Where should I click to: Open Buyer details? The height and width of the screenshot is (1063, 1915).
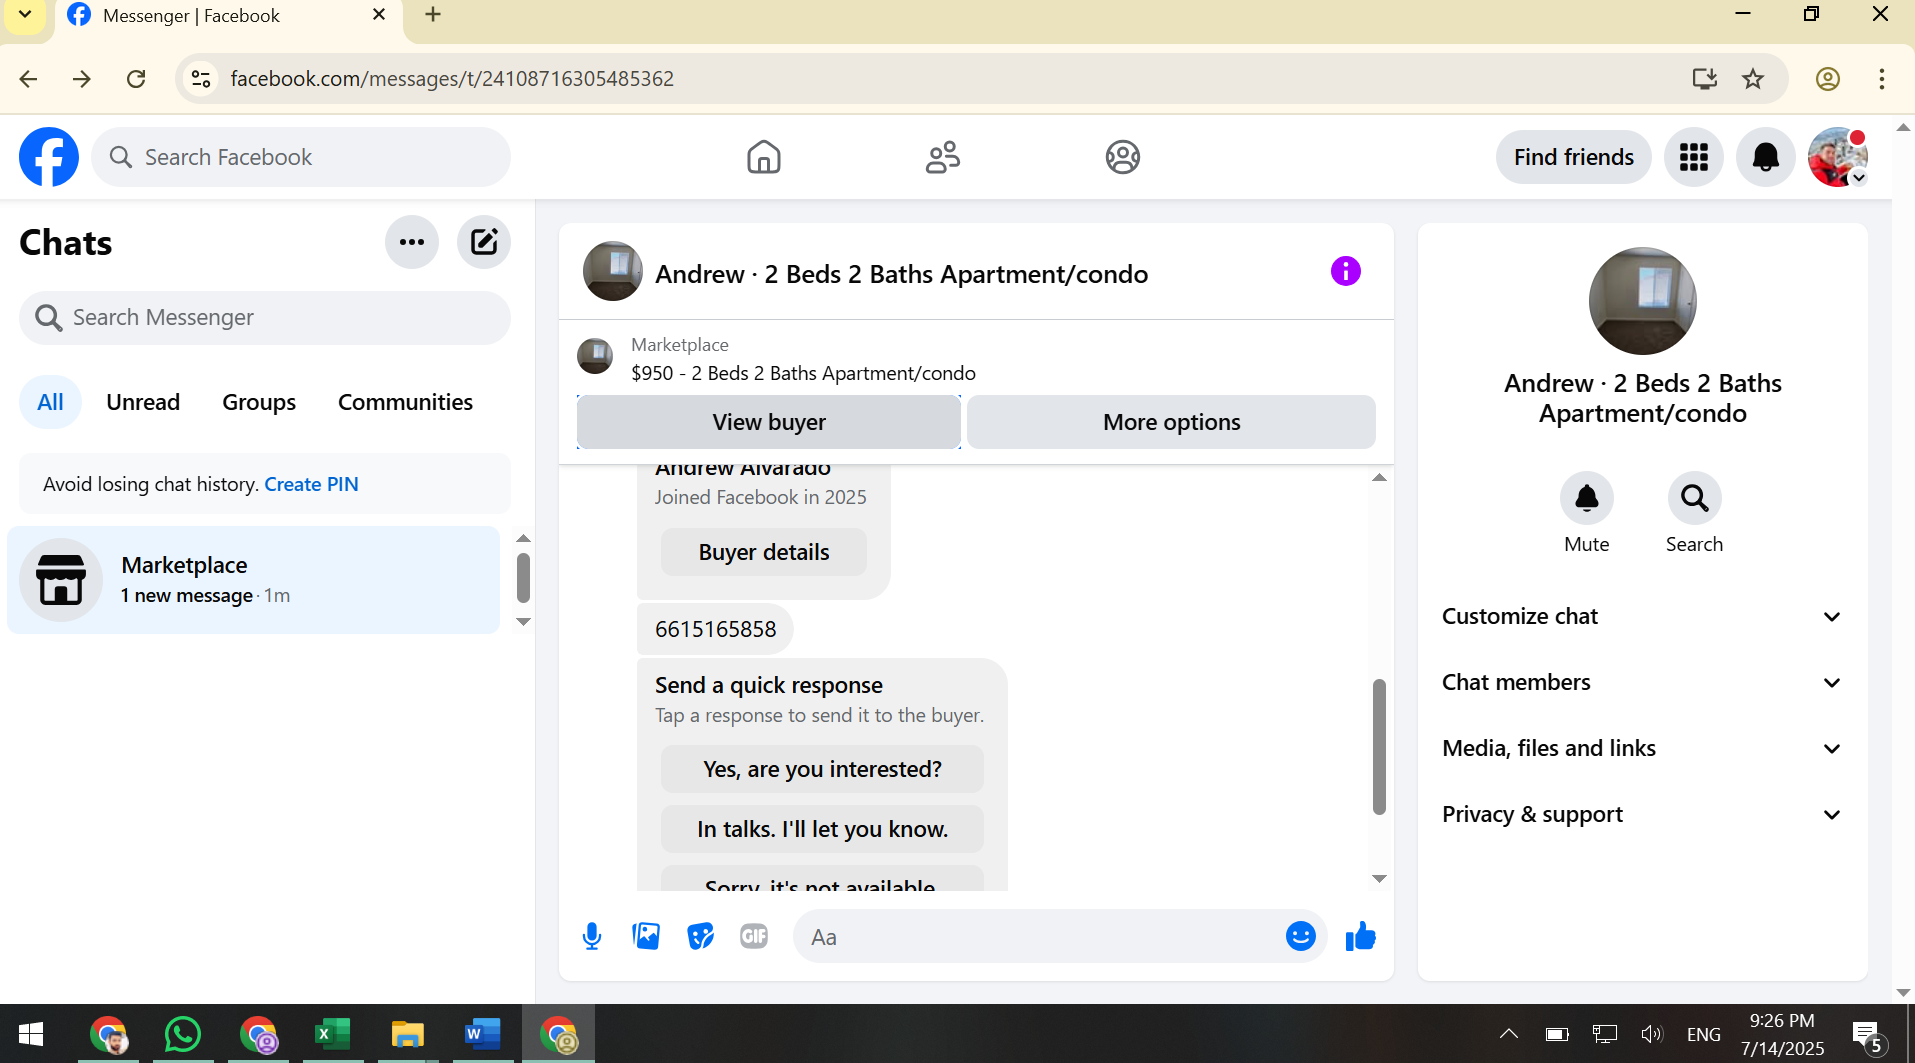click(x=763, y=552)
